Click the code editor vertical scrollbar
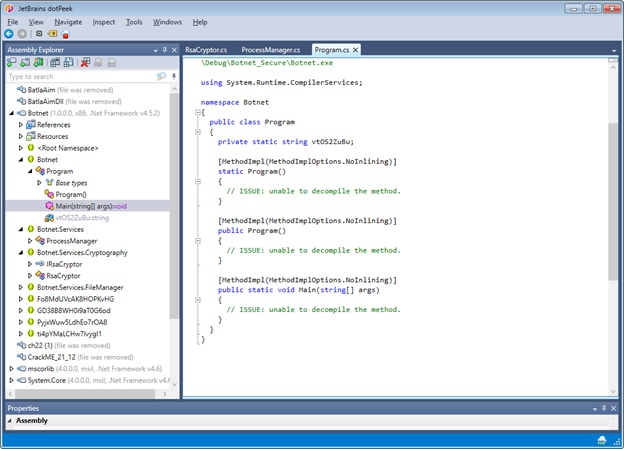Image resolution: width=624 pixels, height=449 pixels. 612,200
